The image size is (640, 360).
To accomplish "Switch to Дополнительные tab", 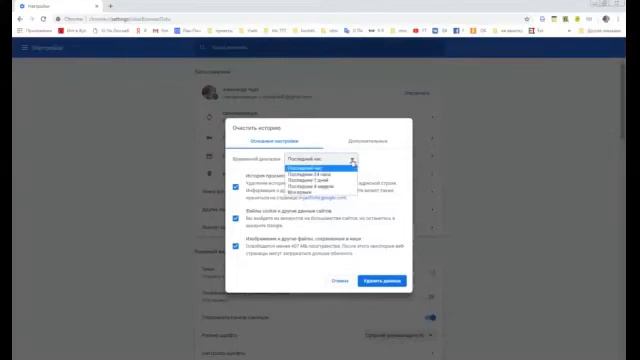I will click(x=367, y=141).
